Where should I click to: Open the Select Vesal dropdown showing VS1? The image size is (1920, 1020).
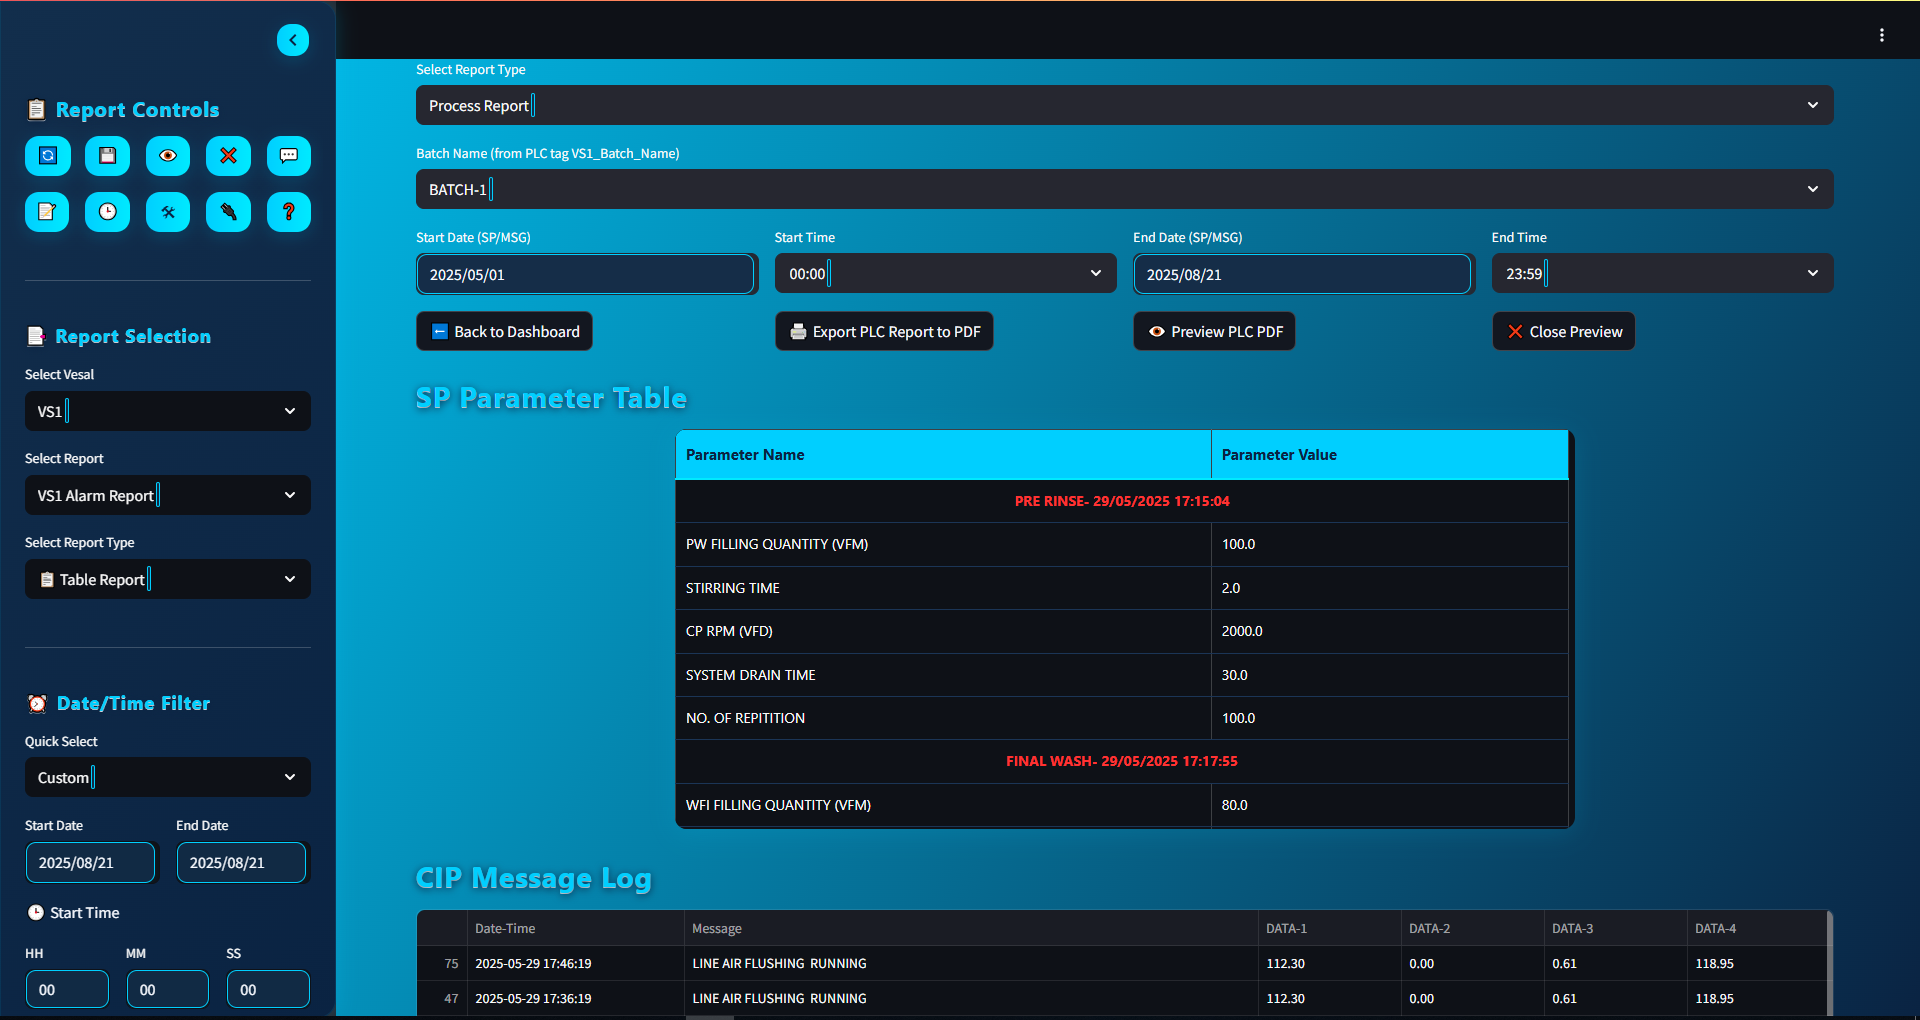[167, 411]
